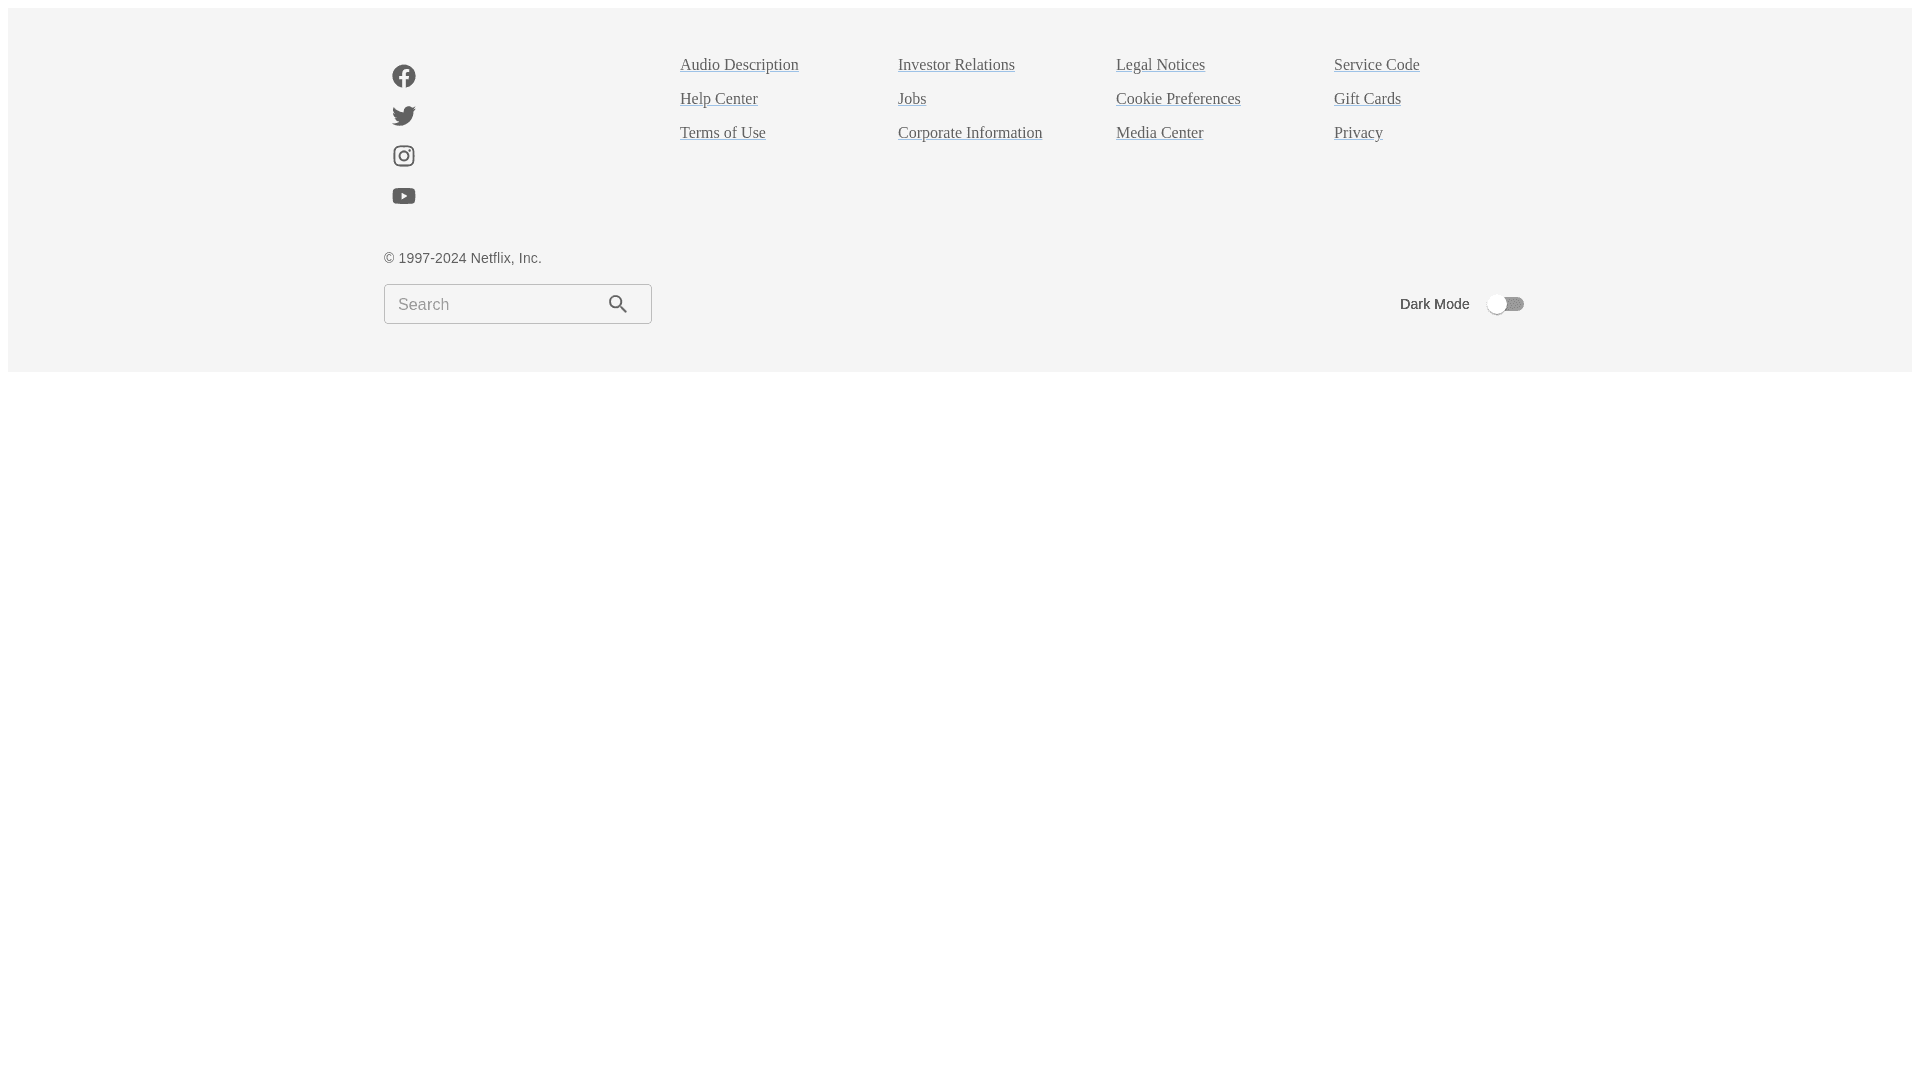The width and height of the screenshot is (1920, 1080).
Task: Open the YouTube icon link
Action: tap(403, 196)
